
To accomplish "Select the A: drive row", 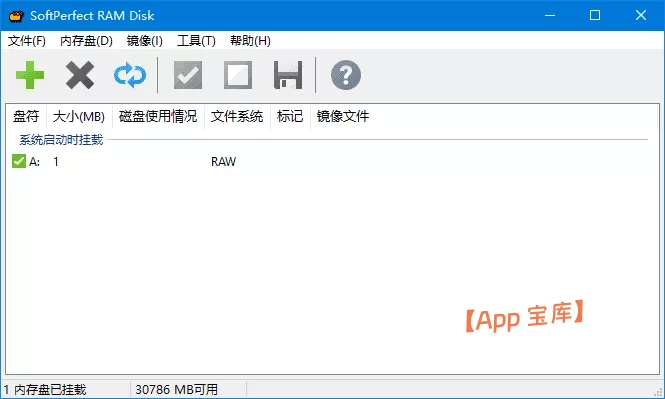I will click(332, 161).
